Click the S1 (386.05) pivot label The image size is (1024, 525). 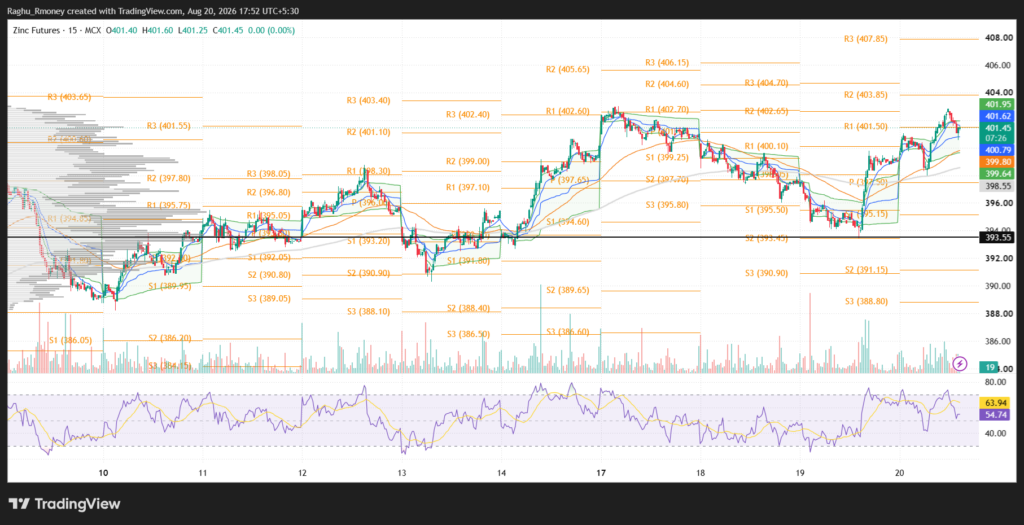tap(71, 341)
